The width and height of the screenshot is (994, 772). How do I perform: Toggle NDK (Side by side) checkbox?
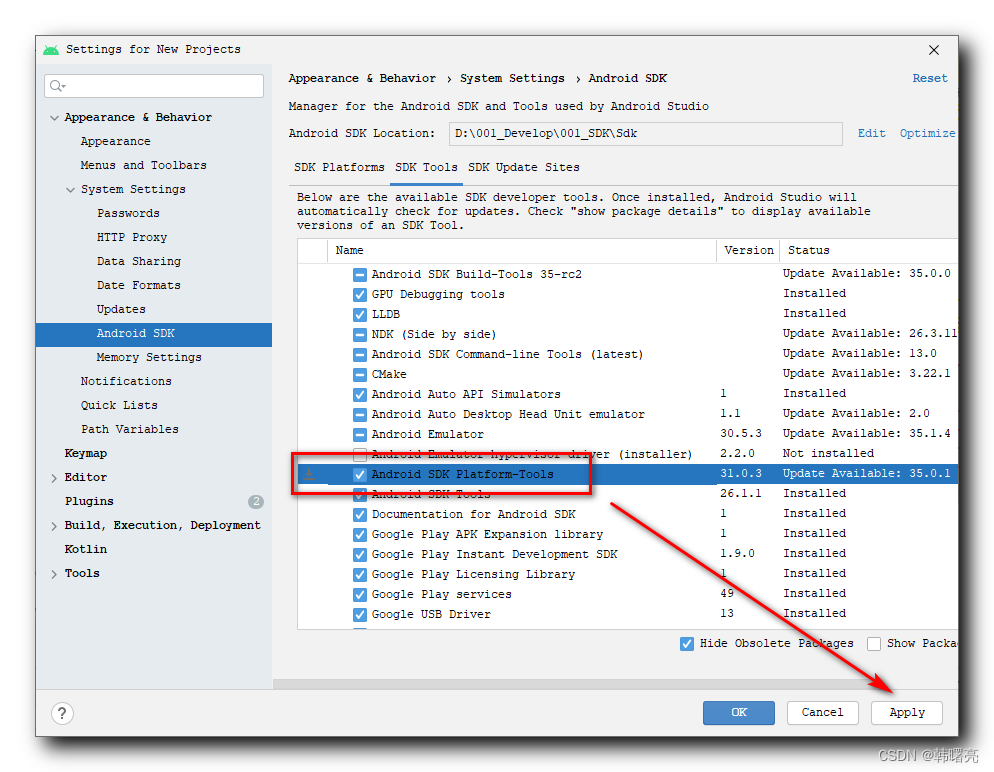359,335
